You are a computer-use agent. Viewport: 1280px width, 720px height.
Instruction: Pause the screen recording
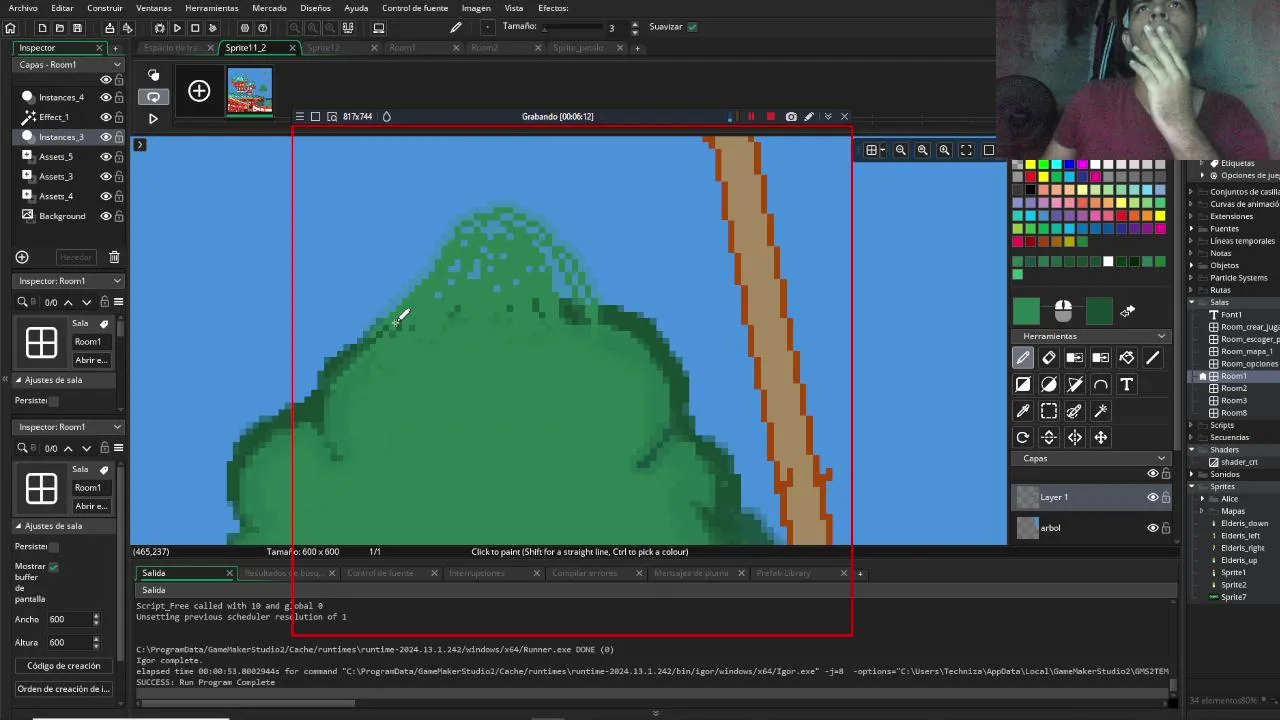[751, 117]
